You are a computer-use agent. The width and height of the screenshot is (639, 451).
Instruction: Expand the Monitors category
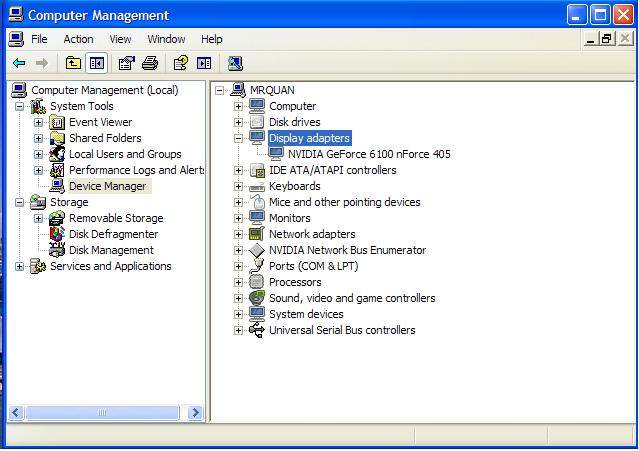[238, 218]
